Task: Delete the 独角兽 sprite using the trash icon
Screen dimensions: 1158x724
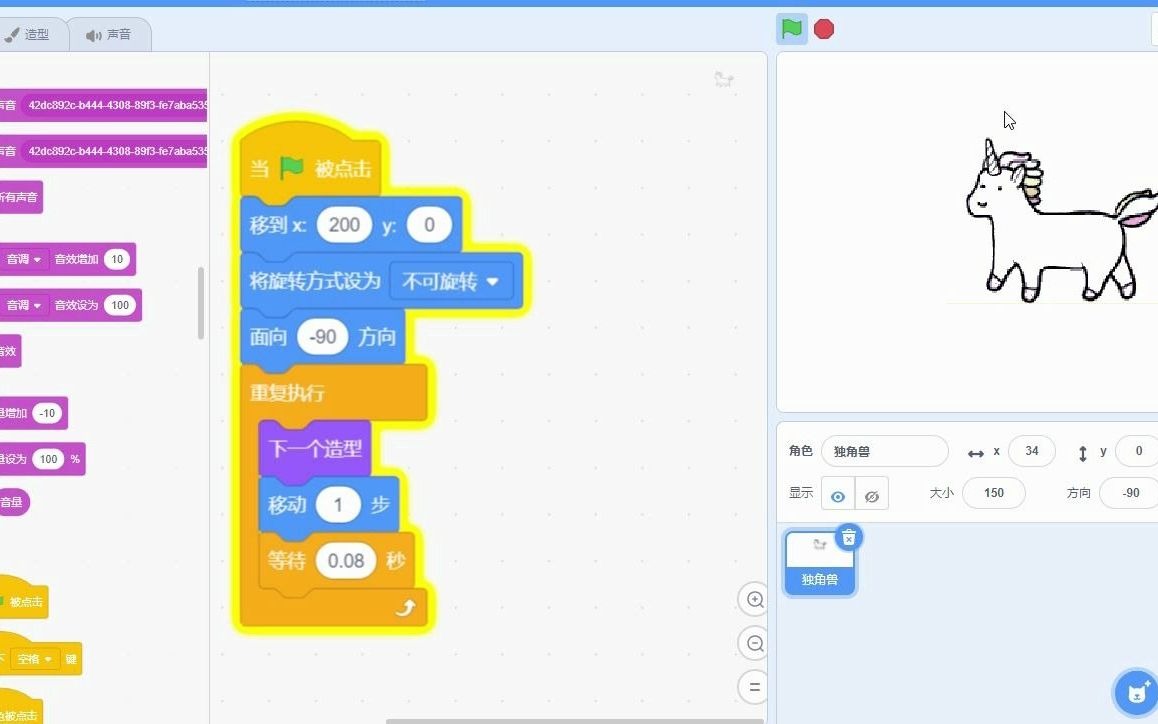Action: tap(848, 537)
